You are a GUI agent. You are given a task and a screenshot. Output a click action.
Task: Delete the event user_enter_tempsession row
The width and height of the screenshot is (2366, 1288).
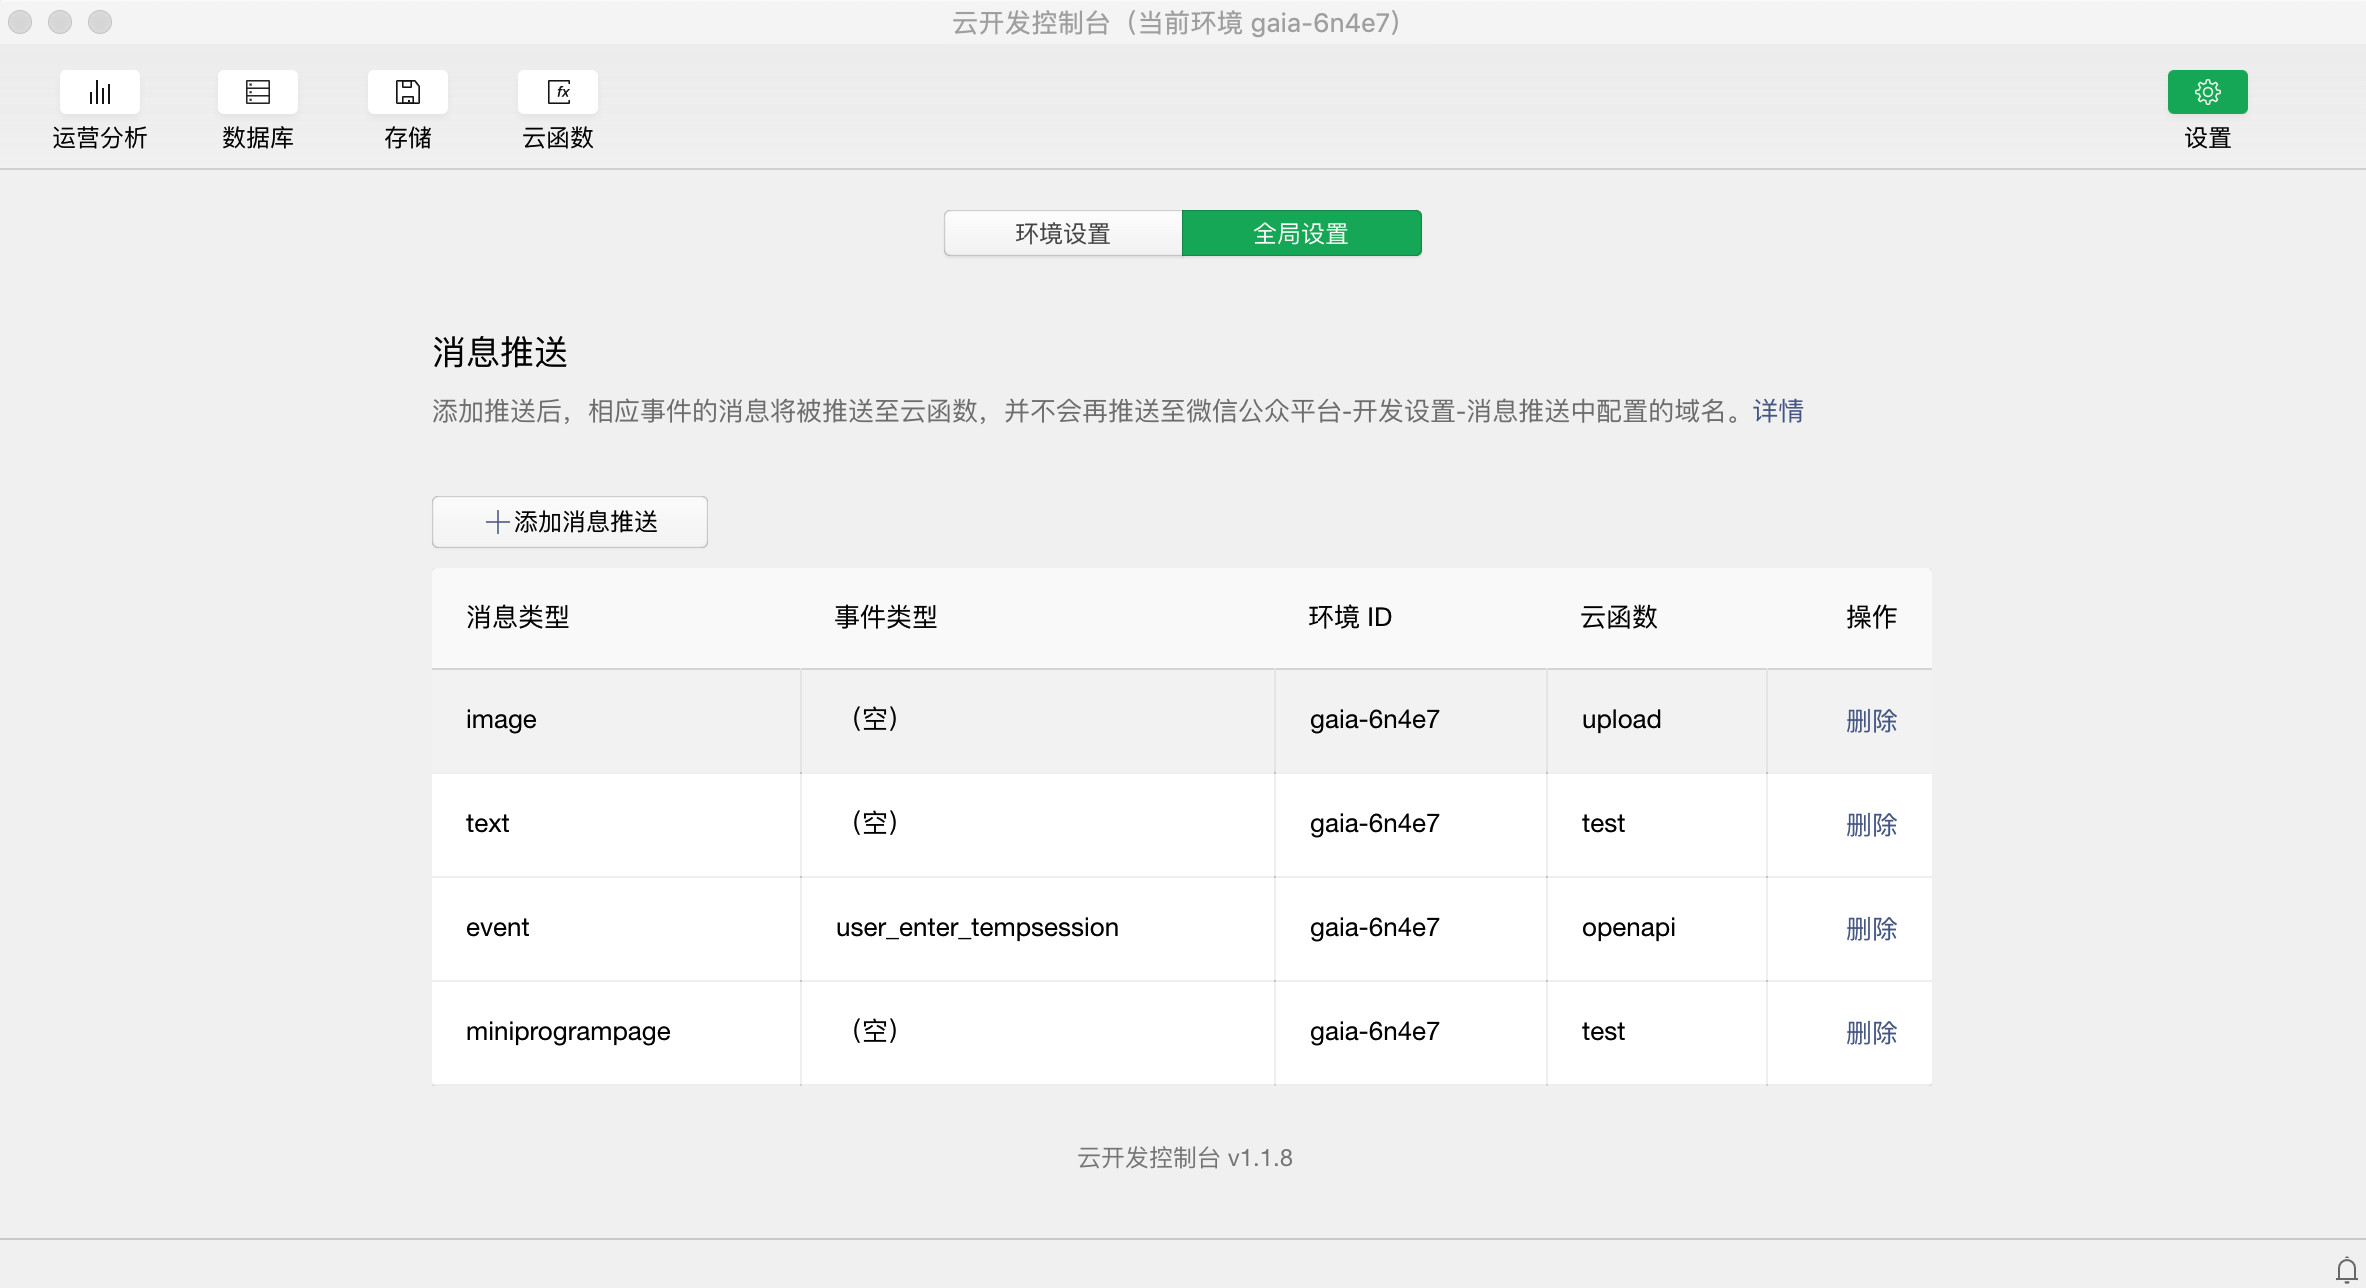pos(1870,928)
